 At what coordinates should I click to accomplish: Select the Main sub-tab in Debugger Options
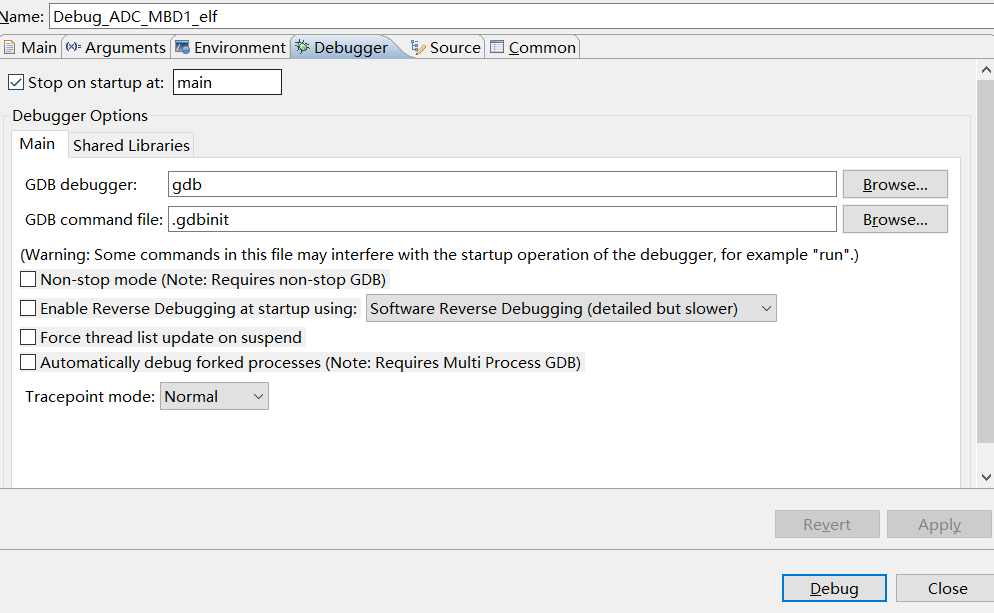tap(37, 144)
